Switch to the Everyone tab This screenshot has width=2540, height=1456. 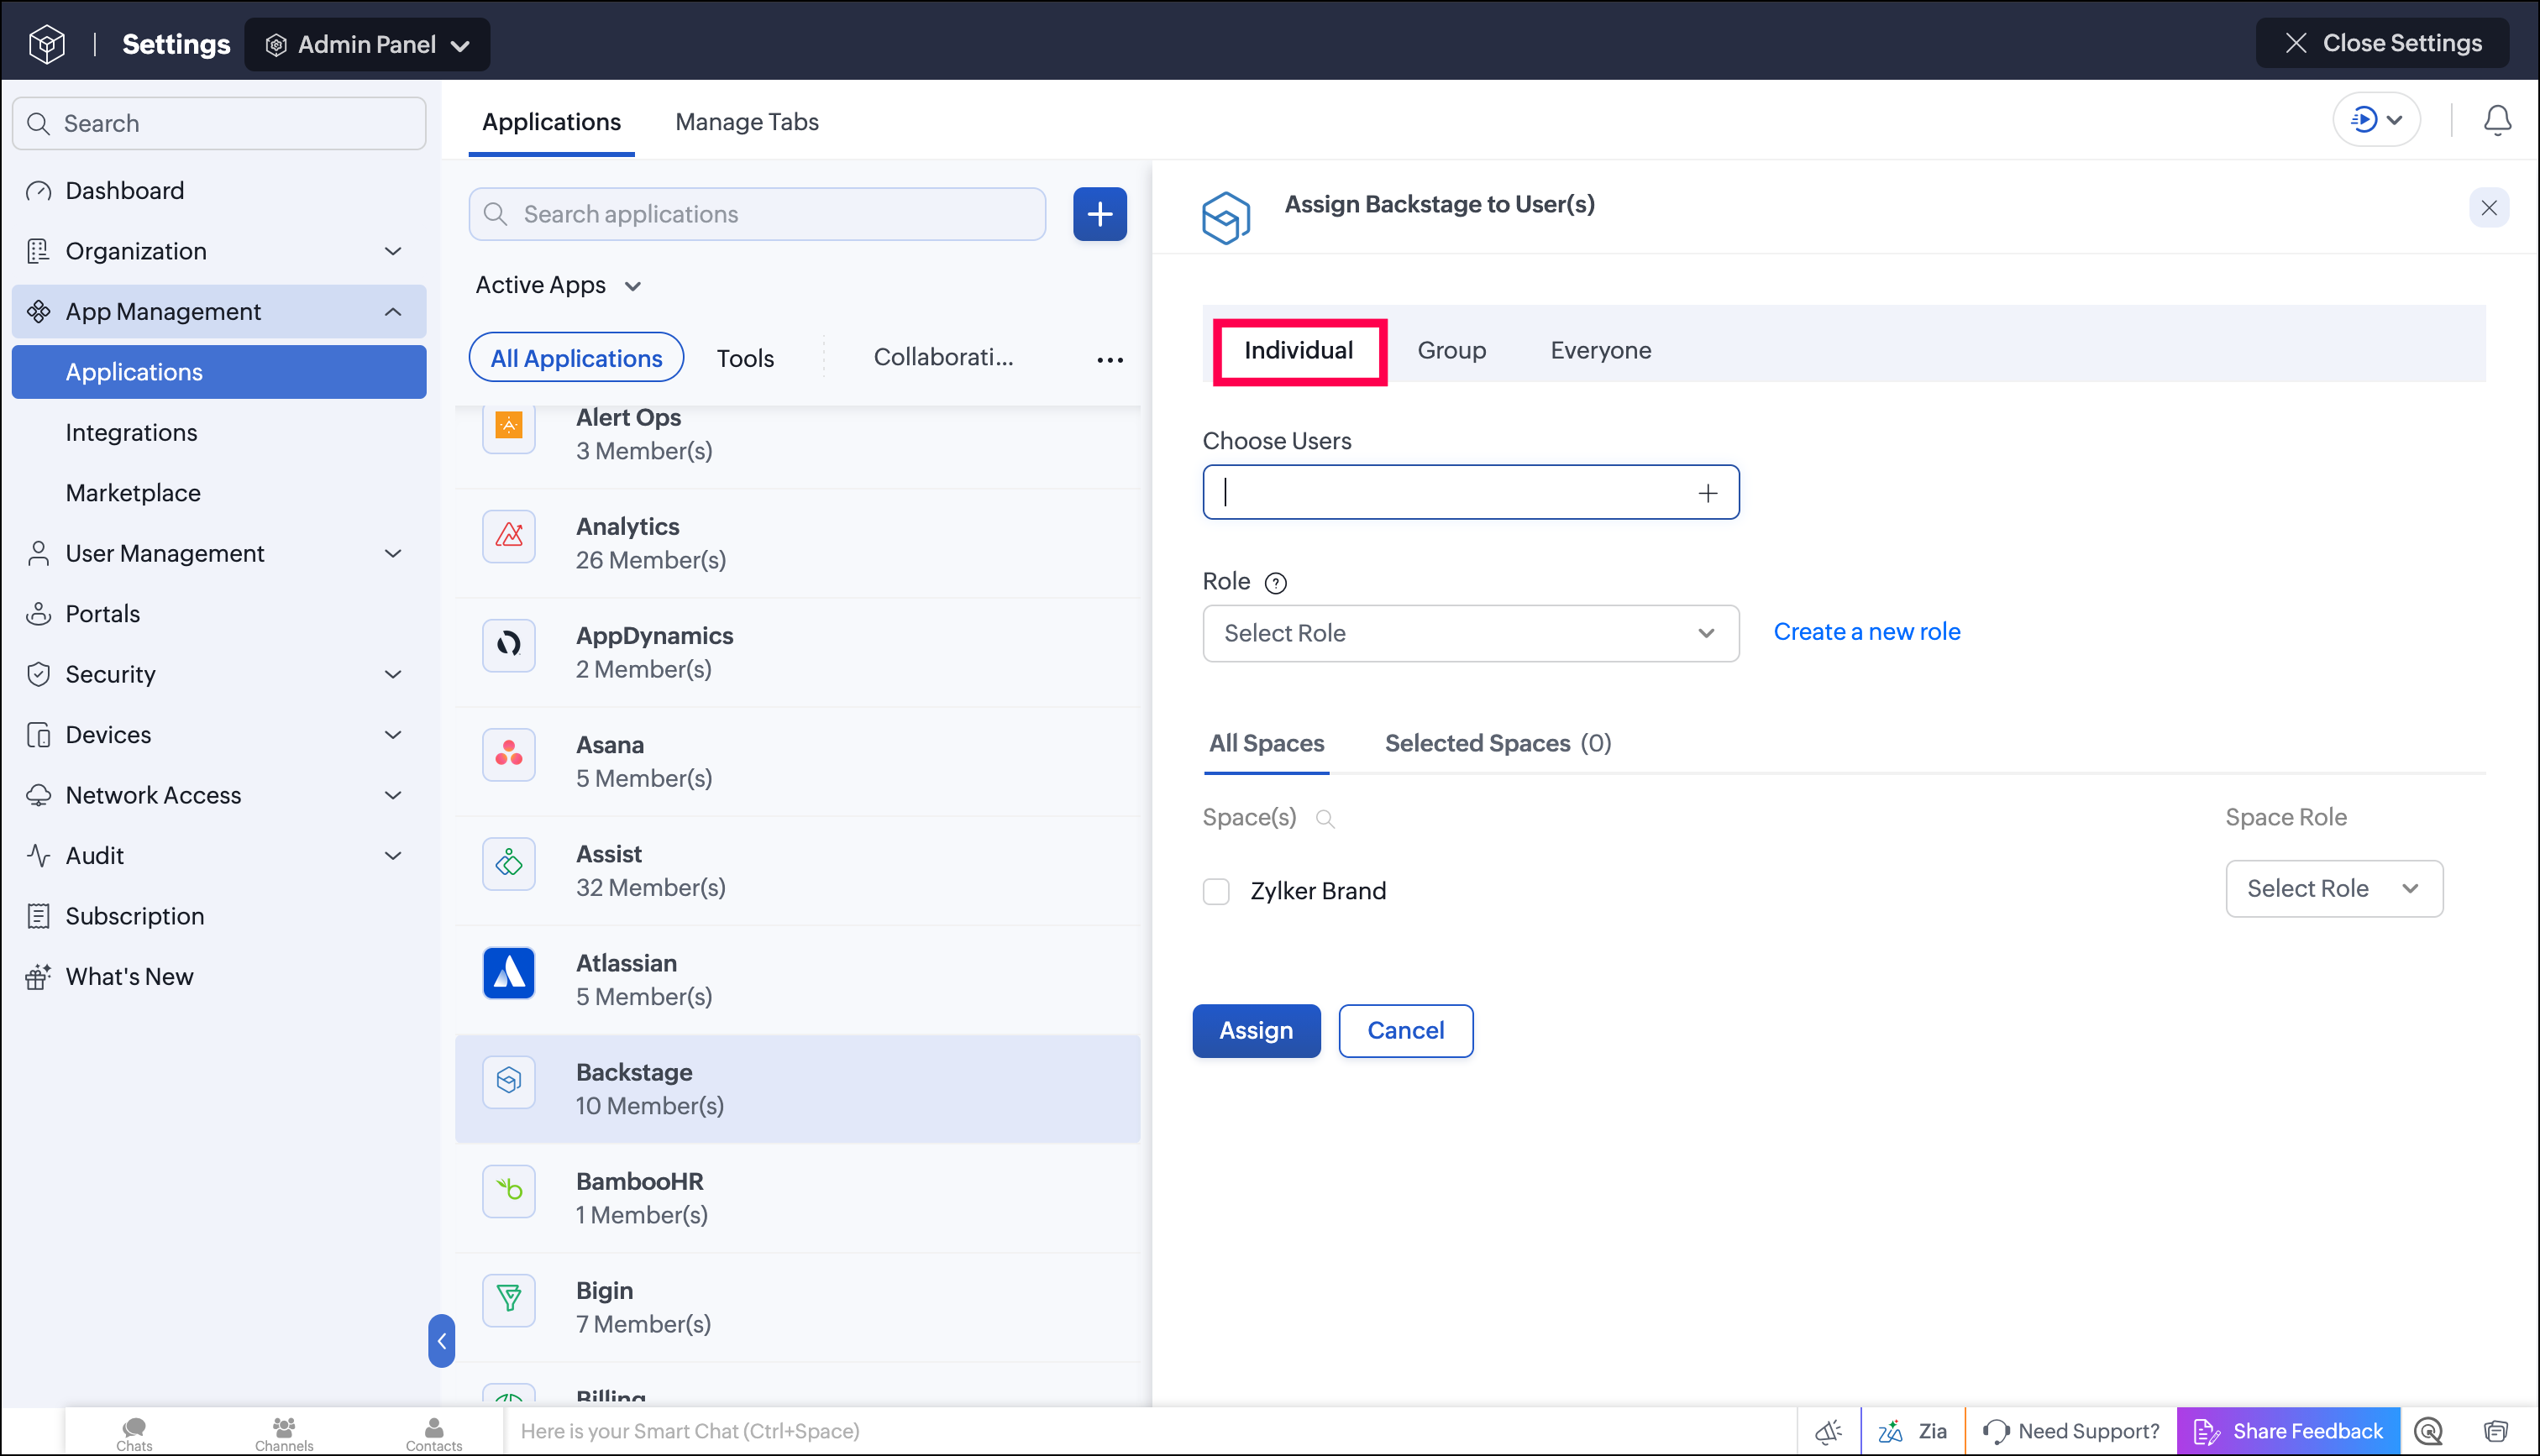tap(1600, 351)
